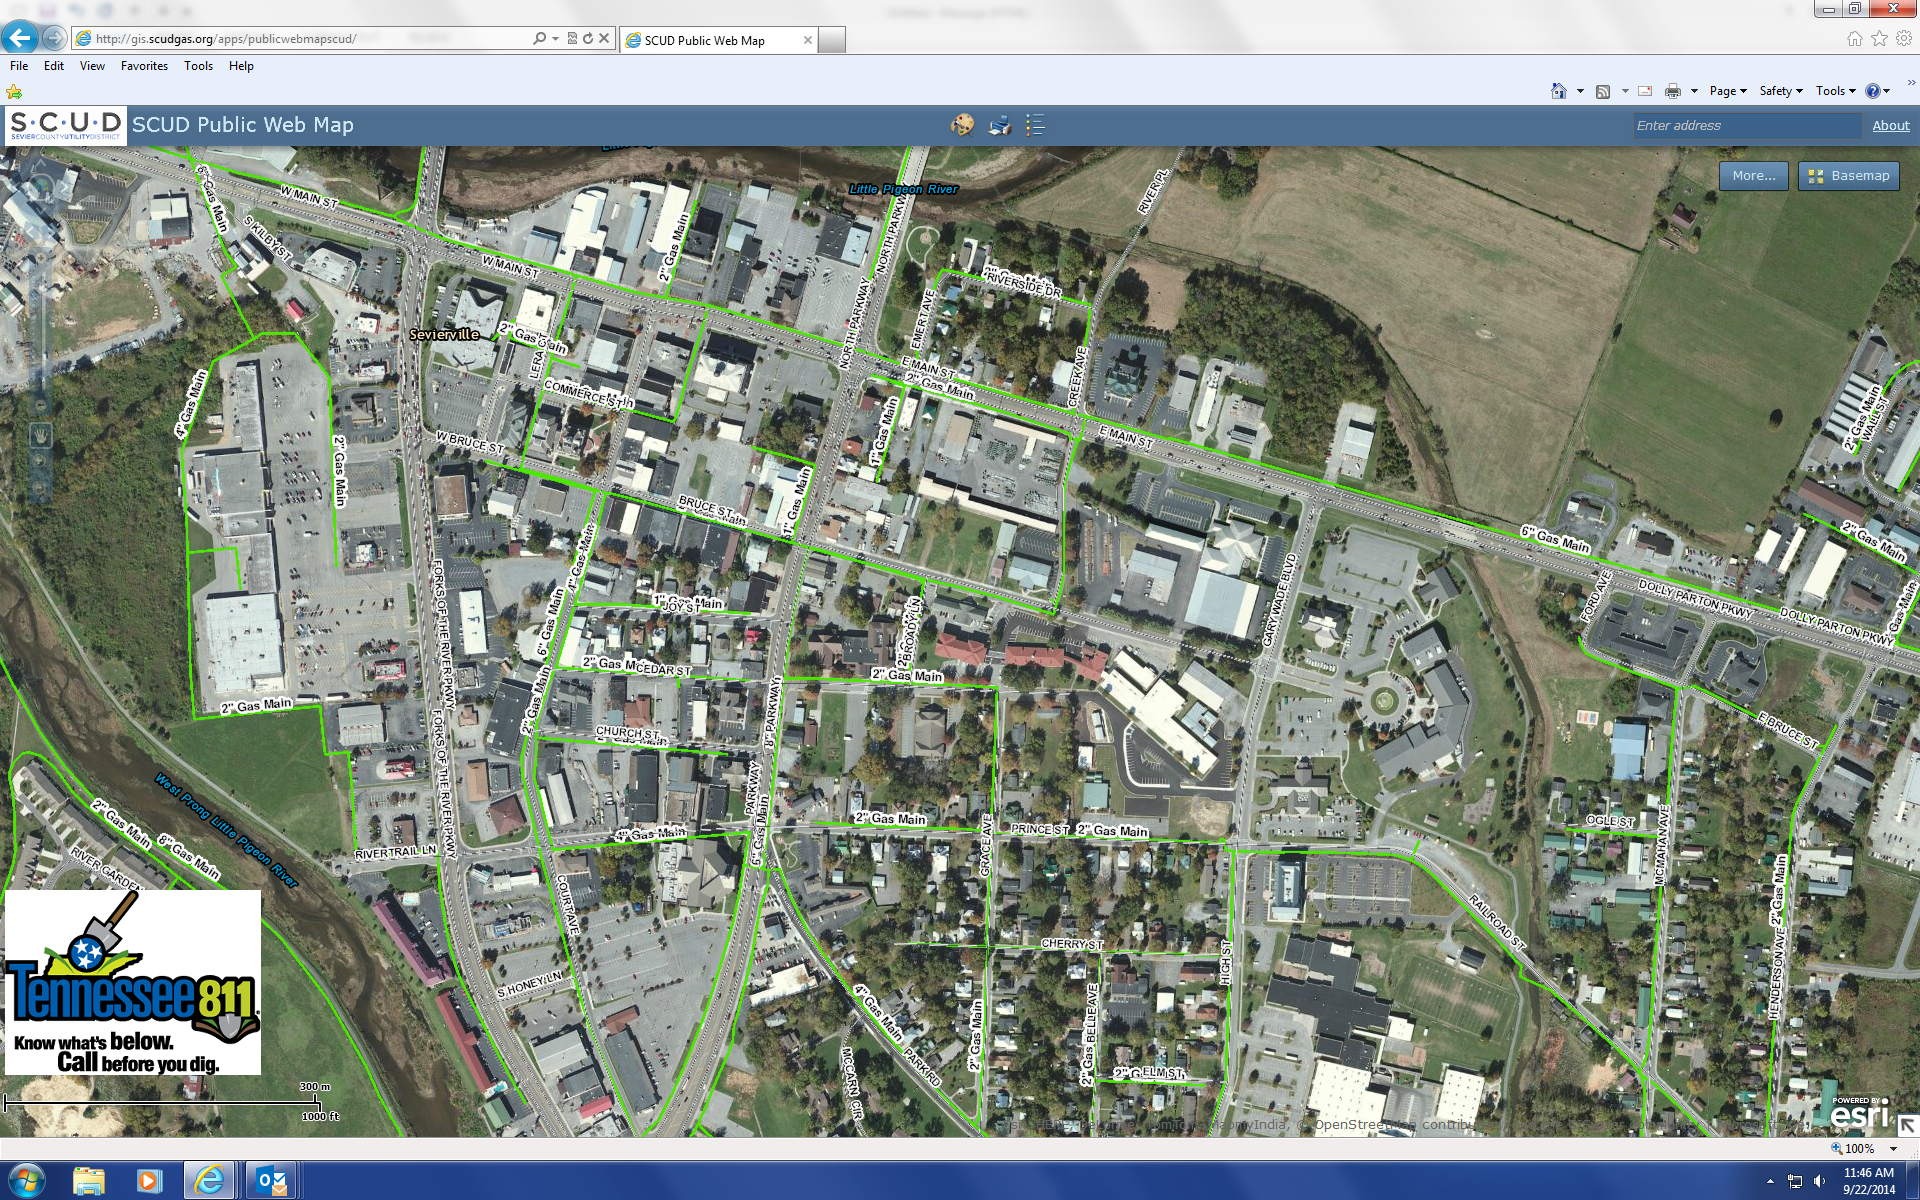The height and width of the screenshot is (1200, 1920).
Task: Click the browser Forward arrow button
Action: 55,38
